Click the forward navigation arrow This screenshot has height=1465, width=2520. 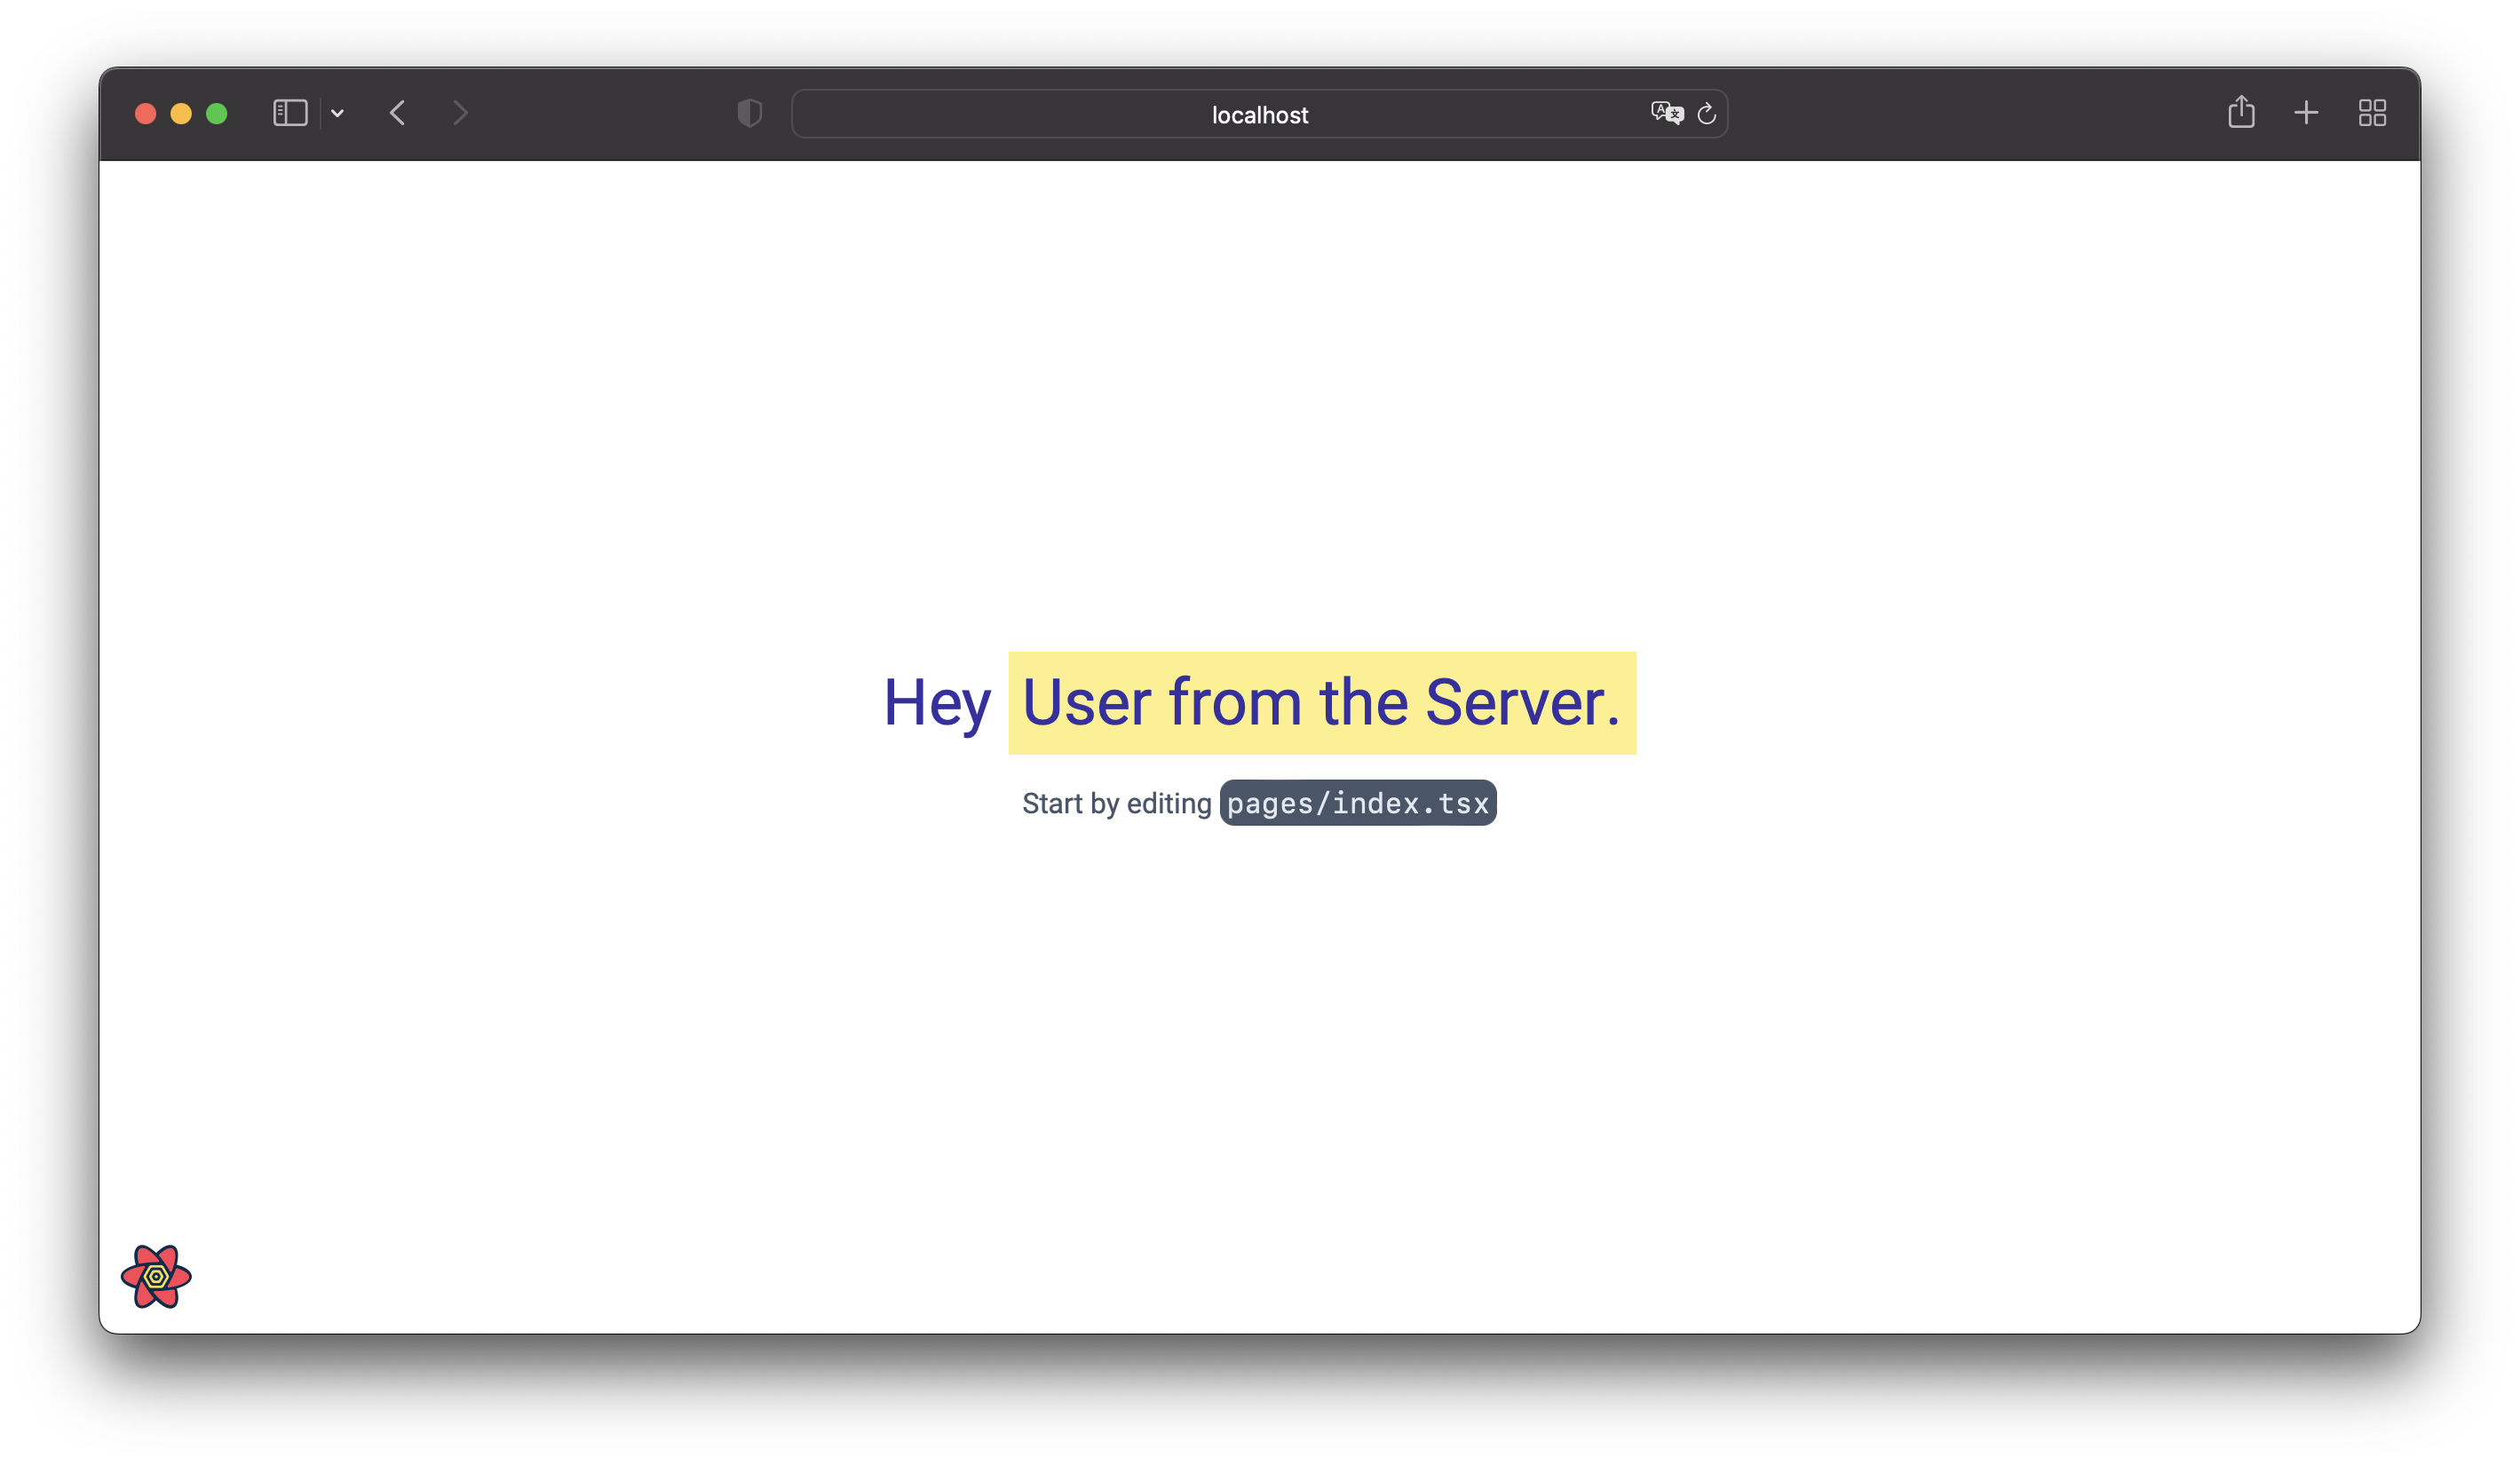click(x=460, y=113)
